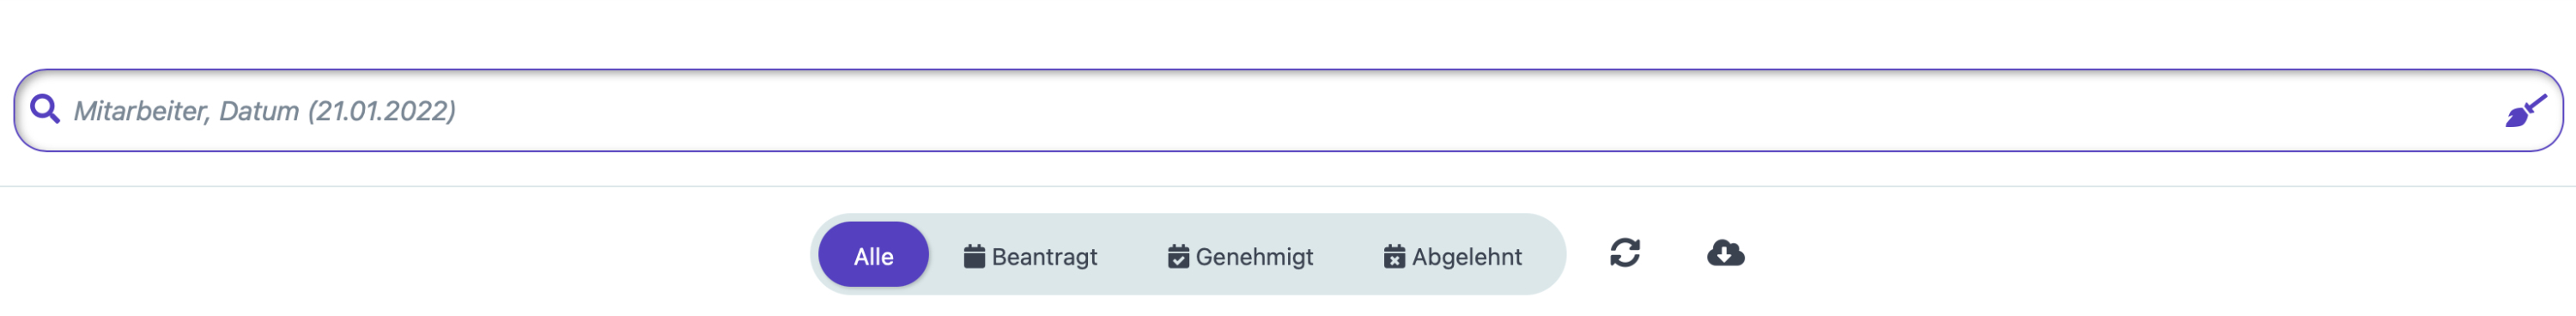Click the calendar-check icon beside Genehmigt

[1178, 256]
